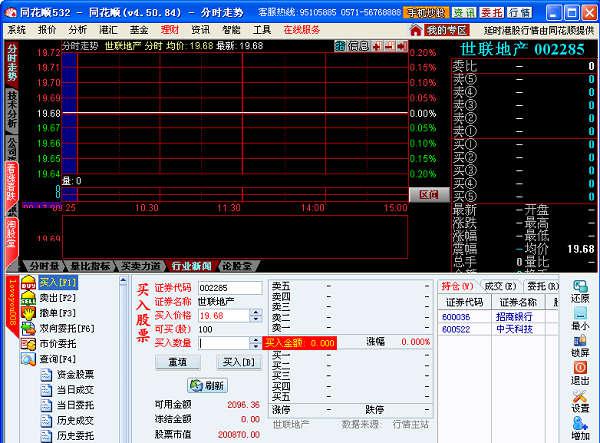The height and width of the screenshot is (443, 600).
Task: Click the 证券代码 input field
Action: pyautogui.click(x=230, y=288)
